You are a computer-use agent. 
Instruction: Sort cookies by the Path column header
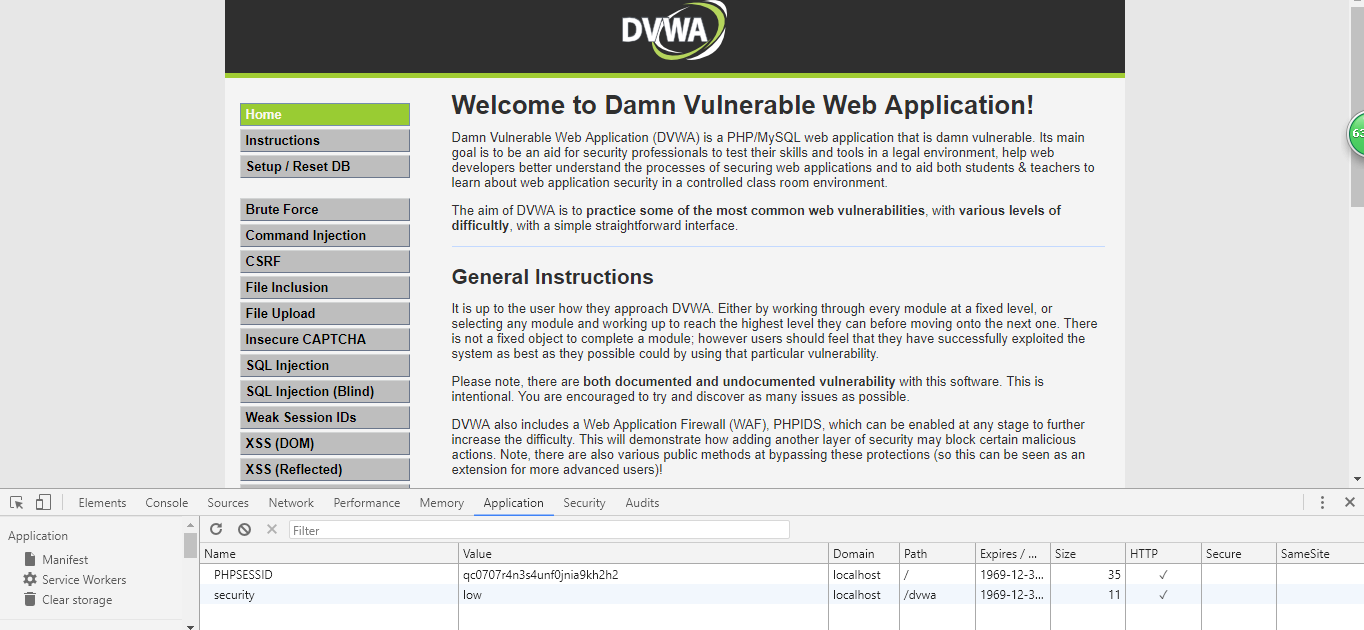937,553
